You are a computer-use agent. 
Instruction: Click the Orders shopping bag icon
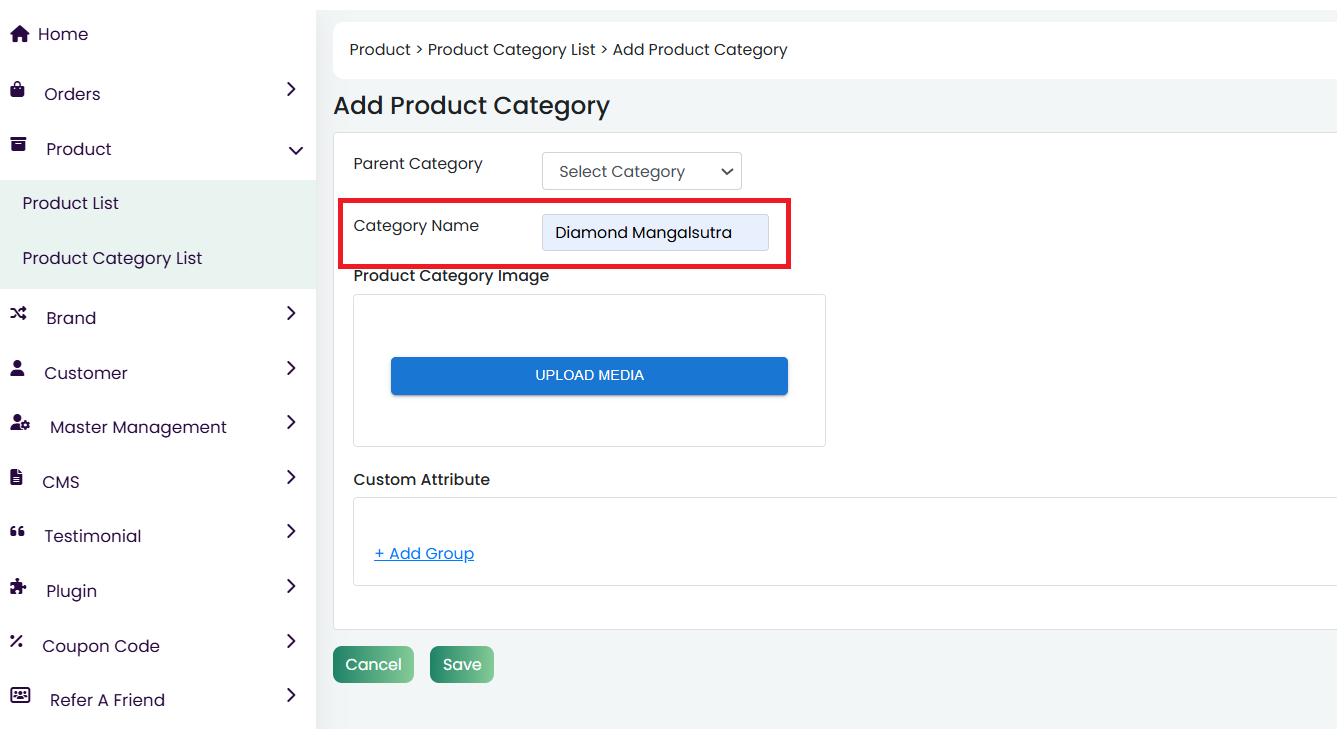click(17, 90)
